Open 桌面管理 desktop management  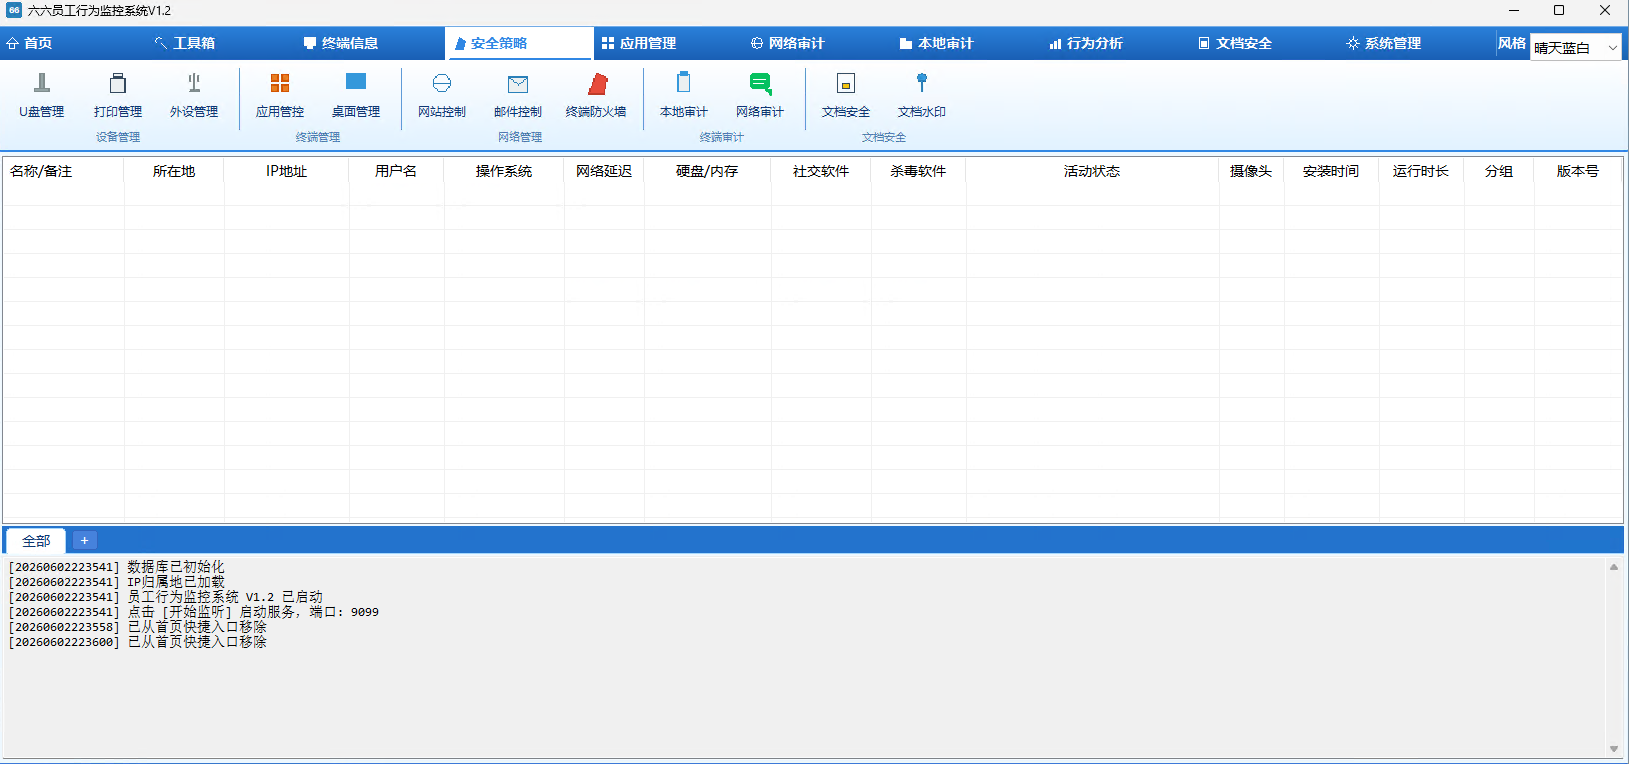[356, 95]
